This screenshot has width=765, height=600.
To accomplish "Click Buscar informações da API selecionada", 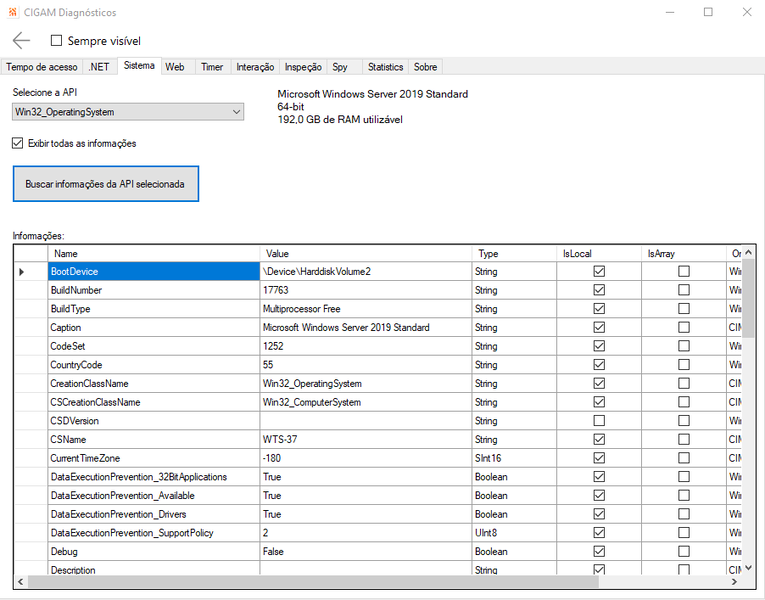I will (x=106, y=184).
